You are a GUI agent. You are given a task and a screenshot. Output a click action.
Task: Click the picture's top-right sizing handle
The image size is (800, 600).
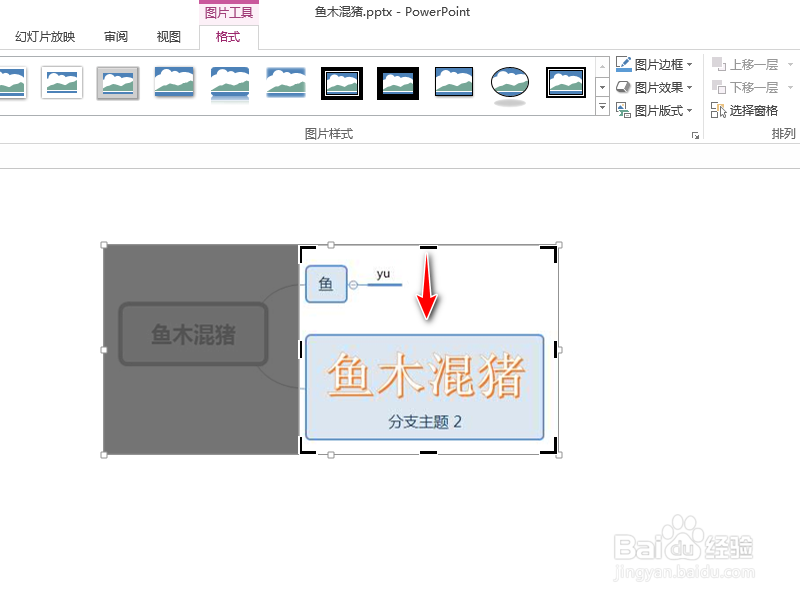(x=559, y=245)
